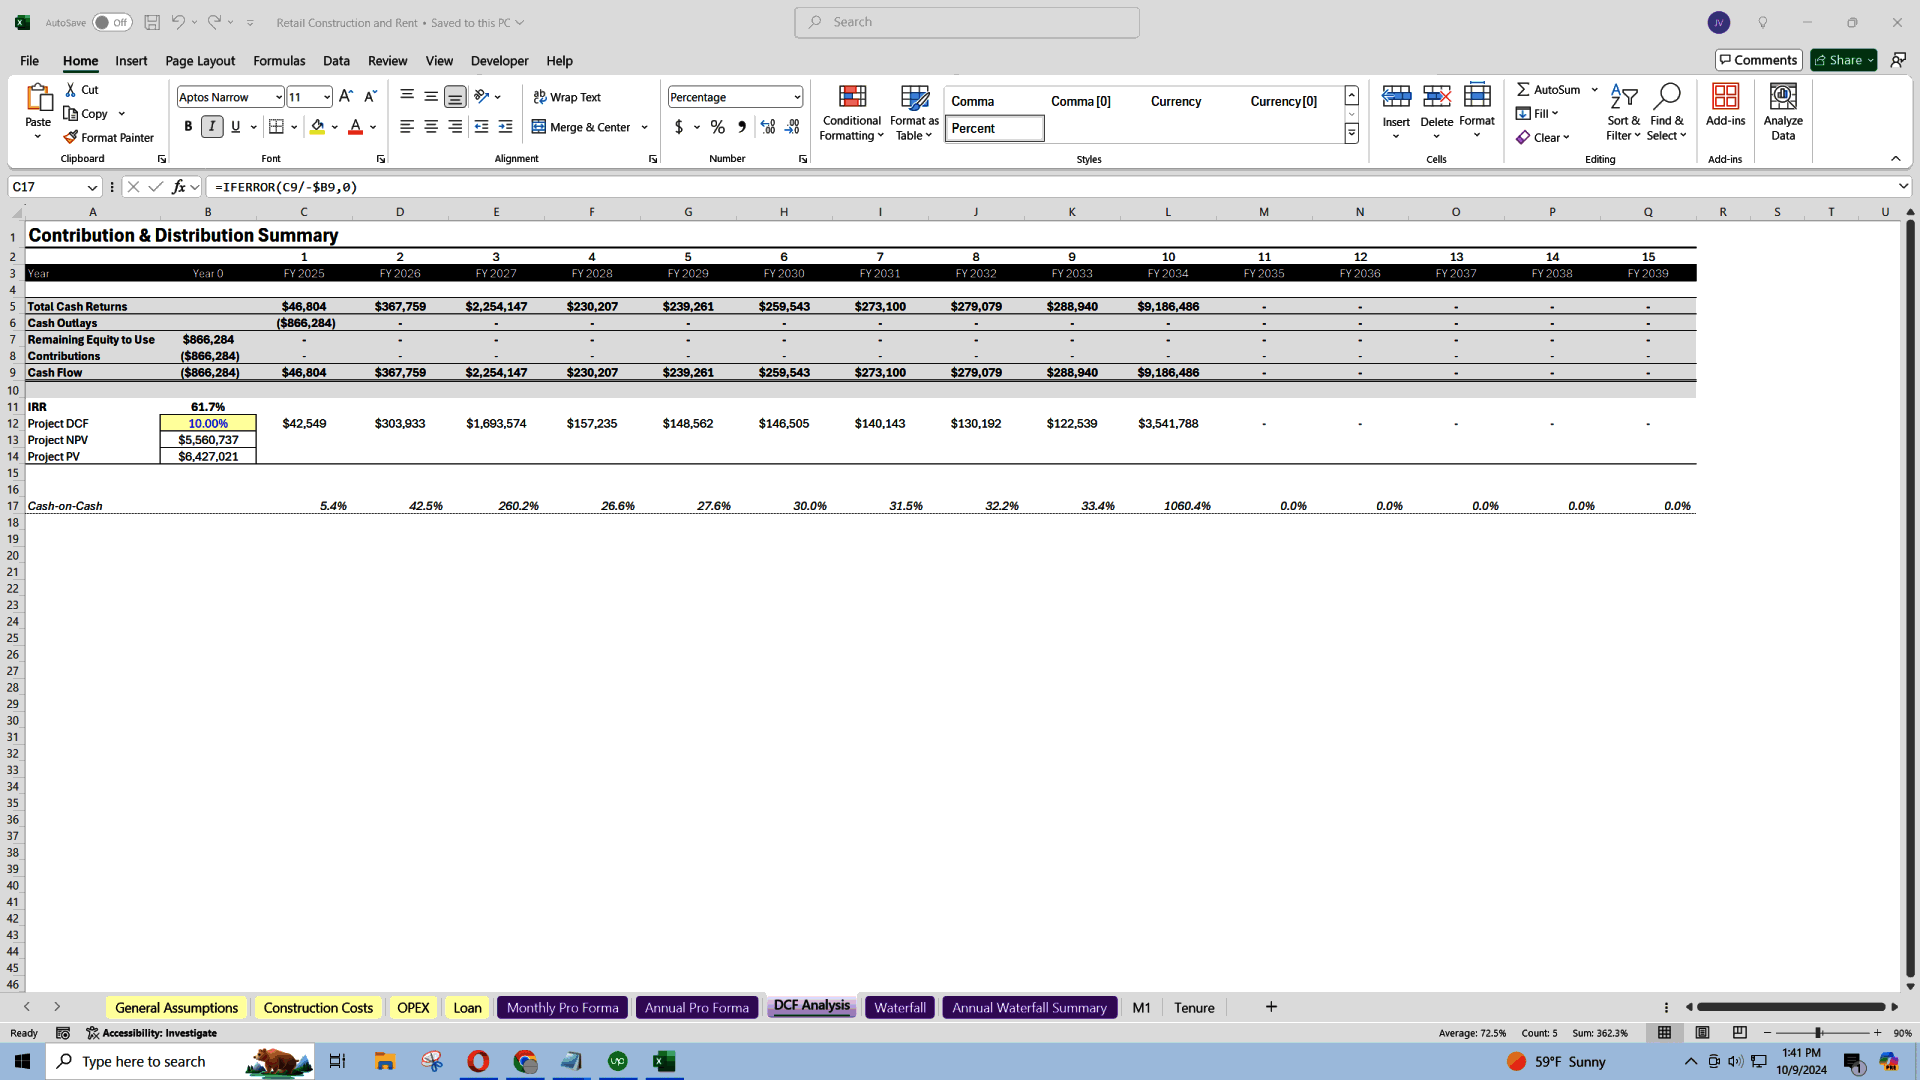This screenshot has width=1920, height=1080.
Task: Select the Percent style color swatch
Action: click(x=996, y=128)
